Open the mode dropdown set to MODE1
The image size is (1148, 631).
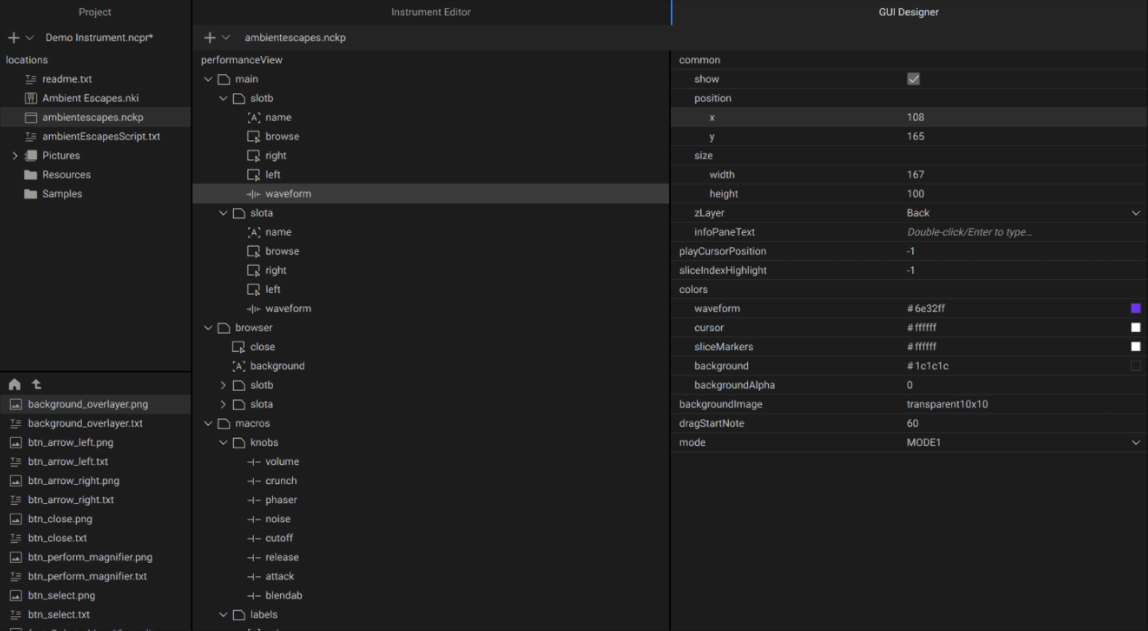(x=1135, y=443)
